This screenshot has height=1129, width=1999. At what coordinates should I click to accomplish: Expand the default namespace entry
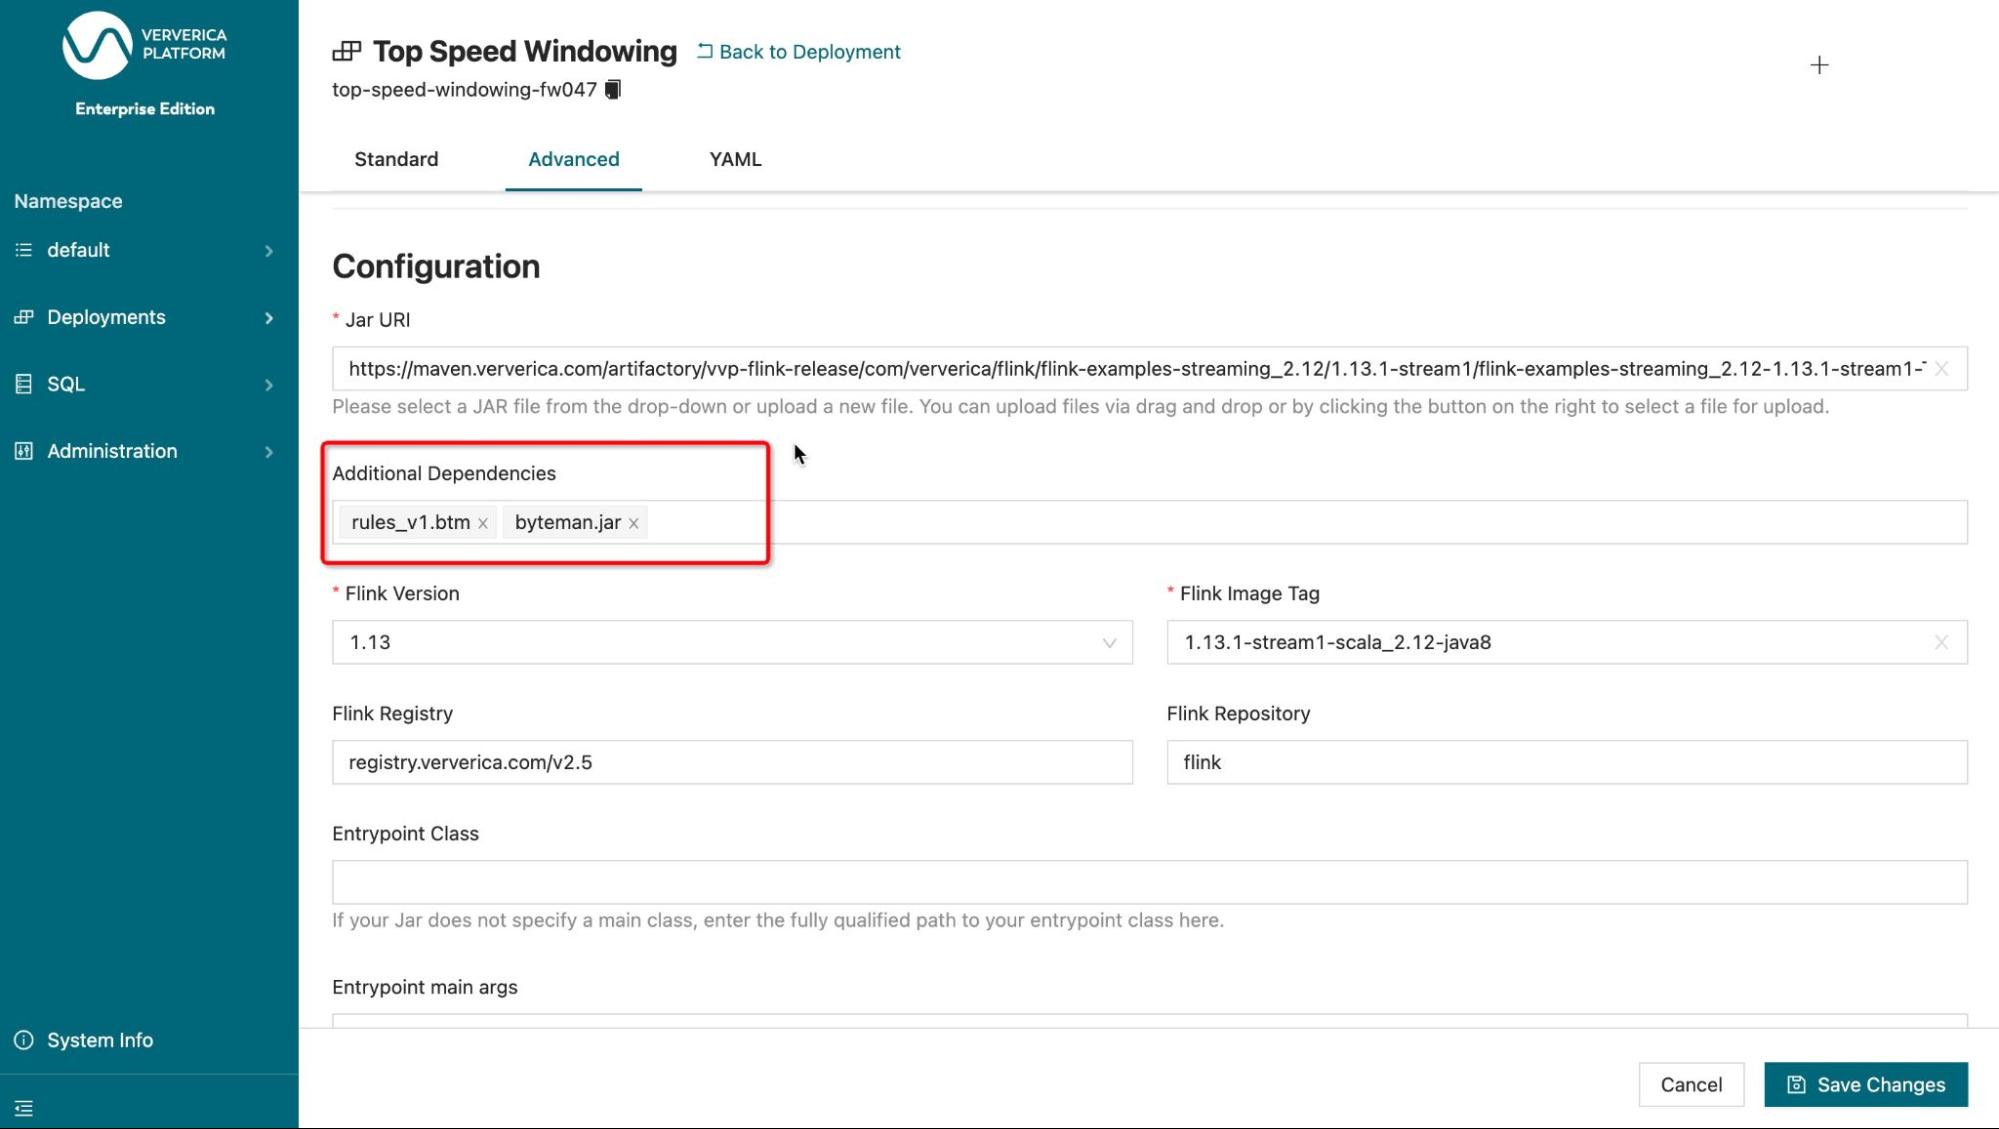(x=269, y=250)
